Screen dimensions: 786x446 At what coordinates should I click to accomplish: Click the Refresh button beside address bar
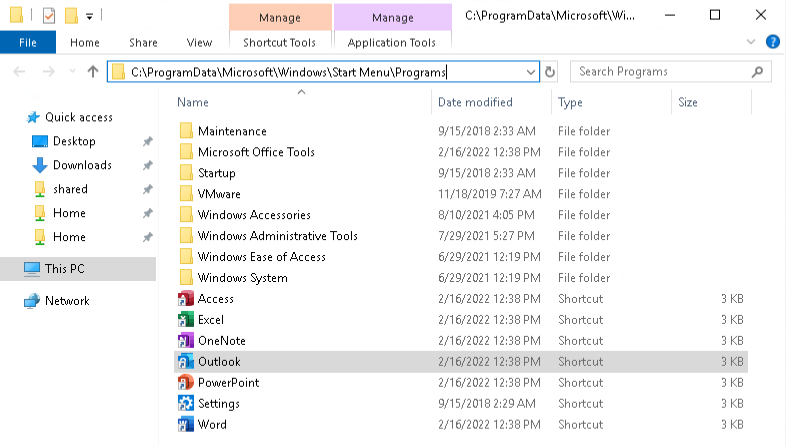550,72
